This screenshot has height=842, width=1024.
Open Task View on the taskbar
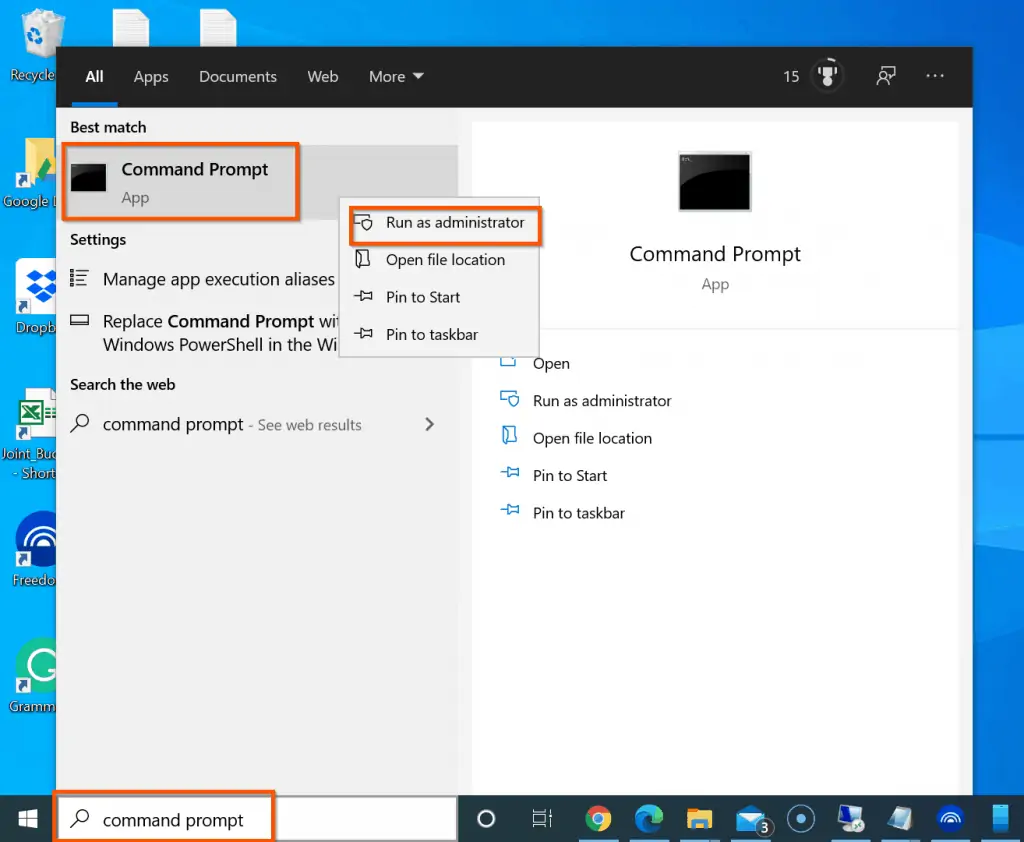click(x=541, y=818)
